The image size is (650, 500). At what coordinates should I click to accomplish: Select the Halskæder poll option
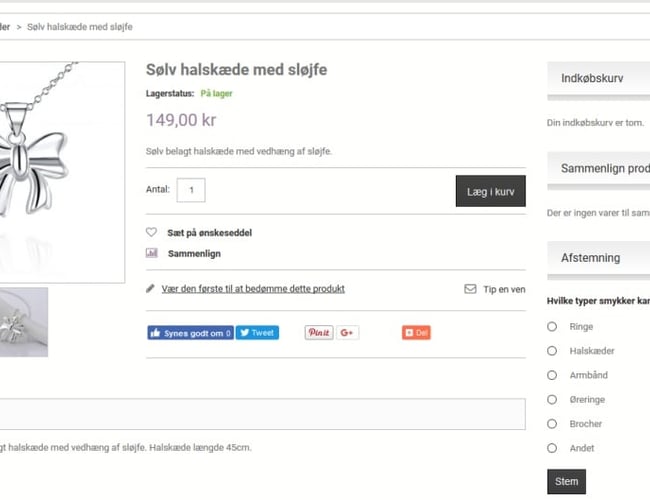(x=552, y=351)
